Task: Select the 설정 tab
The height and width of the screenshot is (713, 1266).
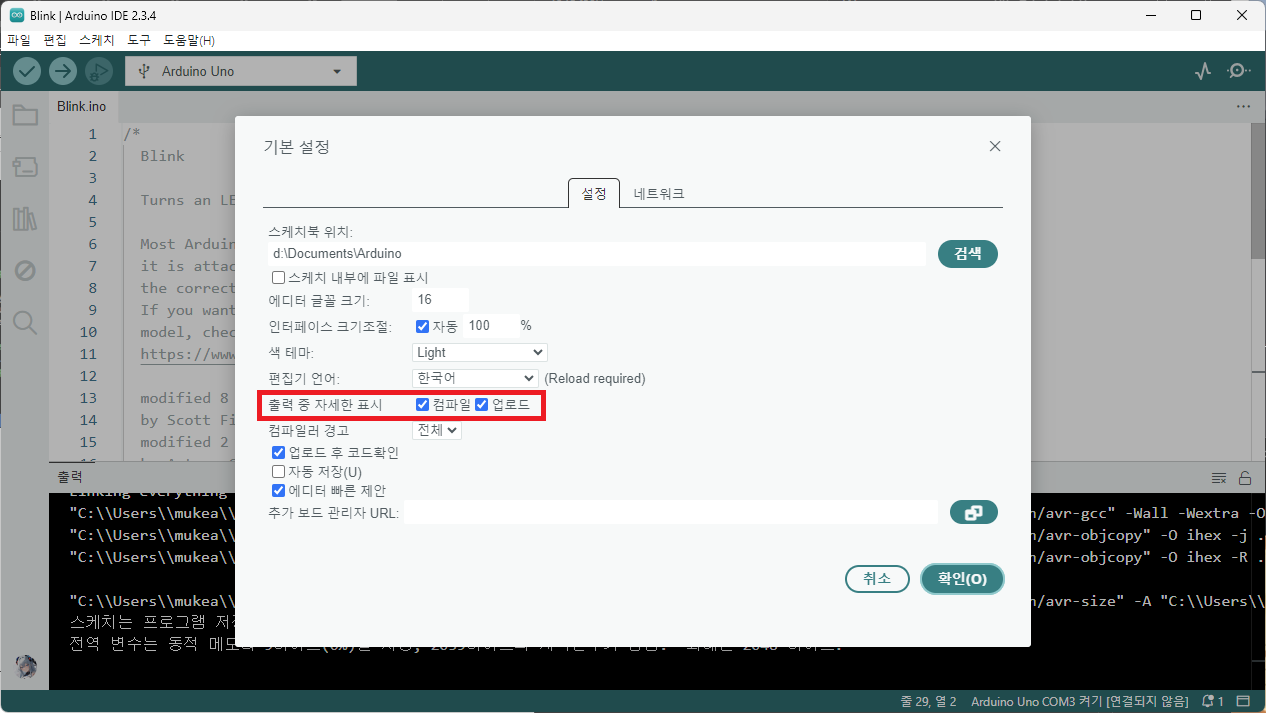Action: [x=594, y=193]
